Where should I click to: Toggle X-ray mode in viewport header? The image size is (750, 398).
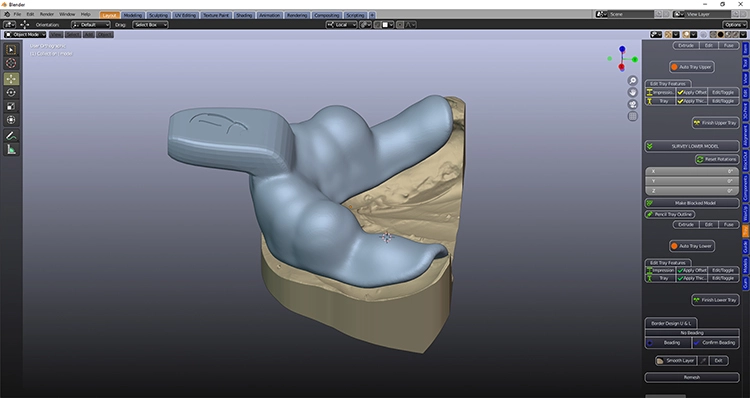point(703,34)
